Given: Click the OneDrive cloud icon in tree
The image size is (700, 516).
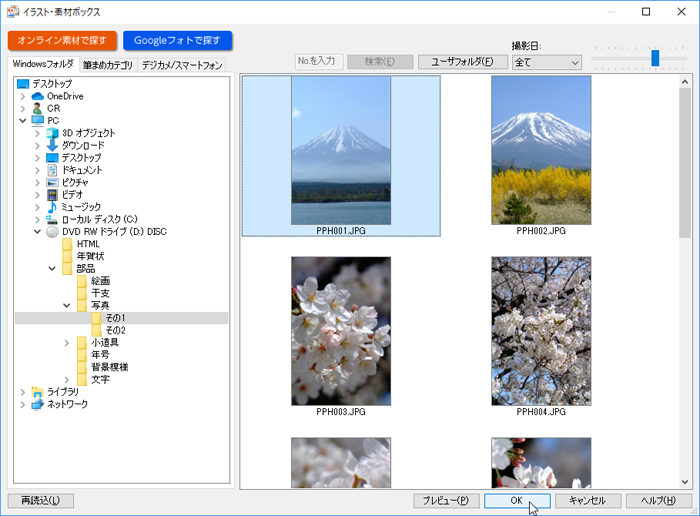Looking at the screenshot, I should [38, 96].
